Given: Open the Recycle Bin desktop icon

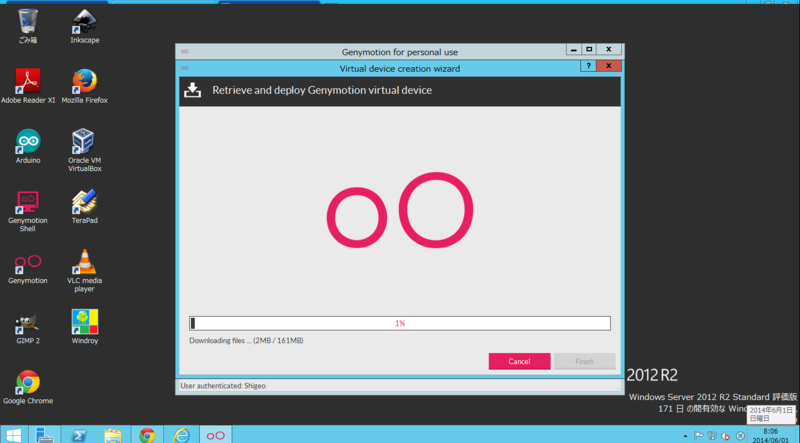Looking at the screenshot, I should pyautogui.click(x=28, y=26).
